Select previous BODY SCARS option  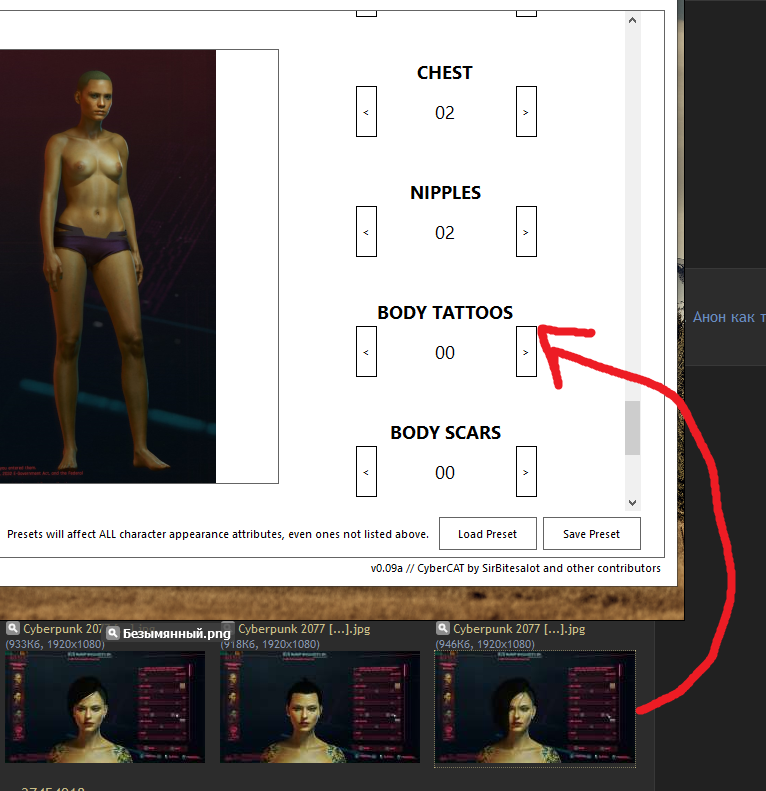(366, 472)
